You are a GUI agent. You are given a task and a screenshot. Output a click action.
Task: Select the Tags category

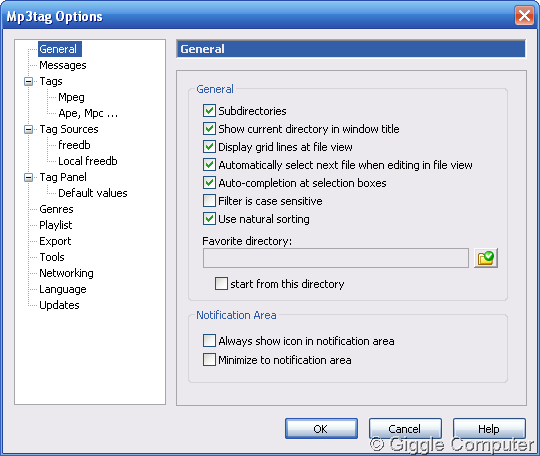(x=51, y=81)
